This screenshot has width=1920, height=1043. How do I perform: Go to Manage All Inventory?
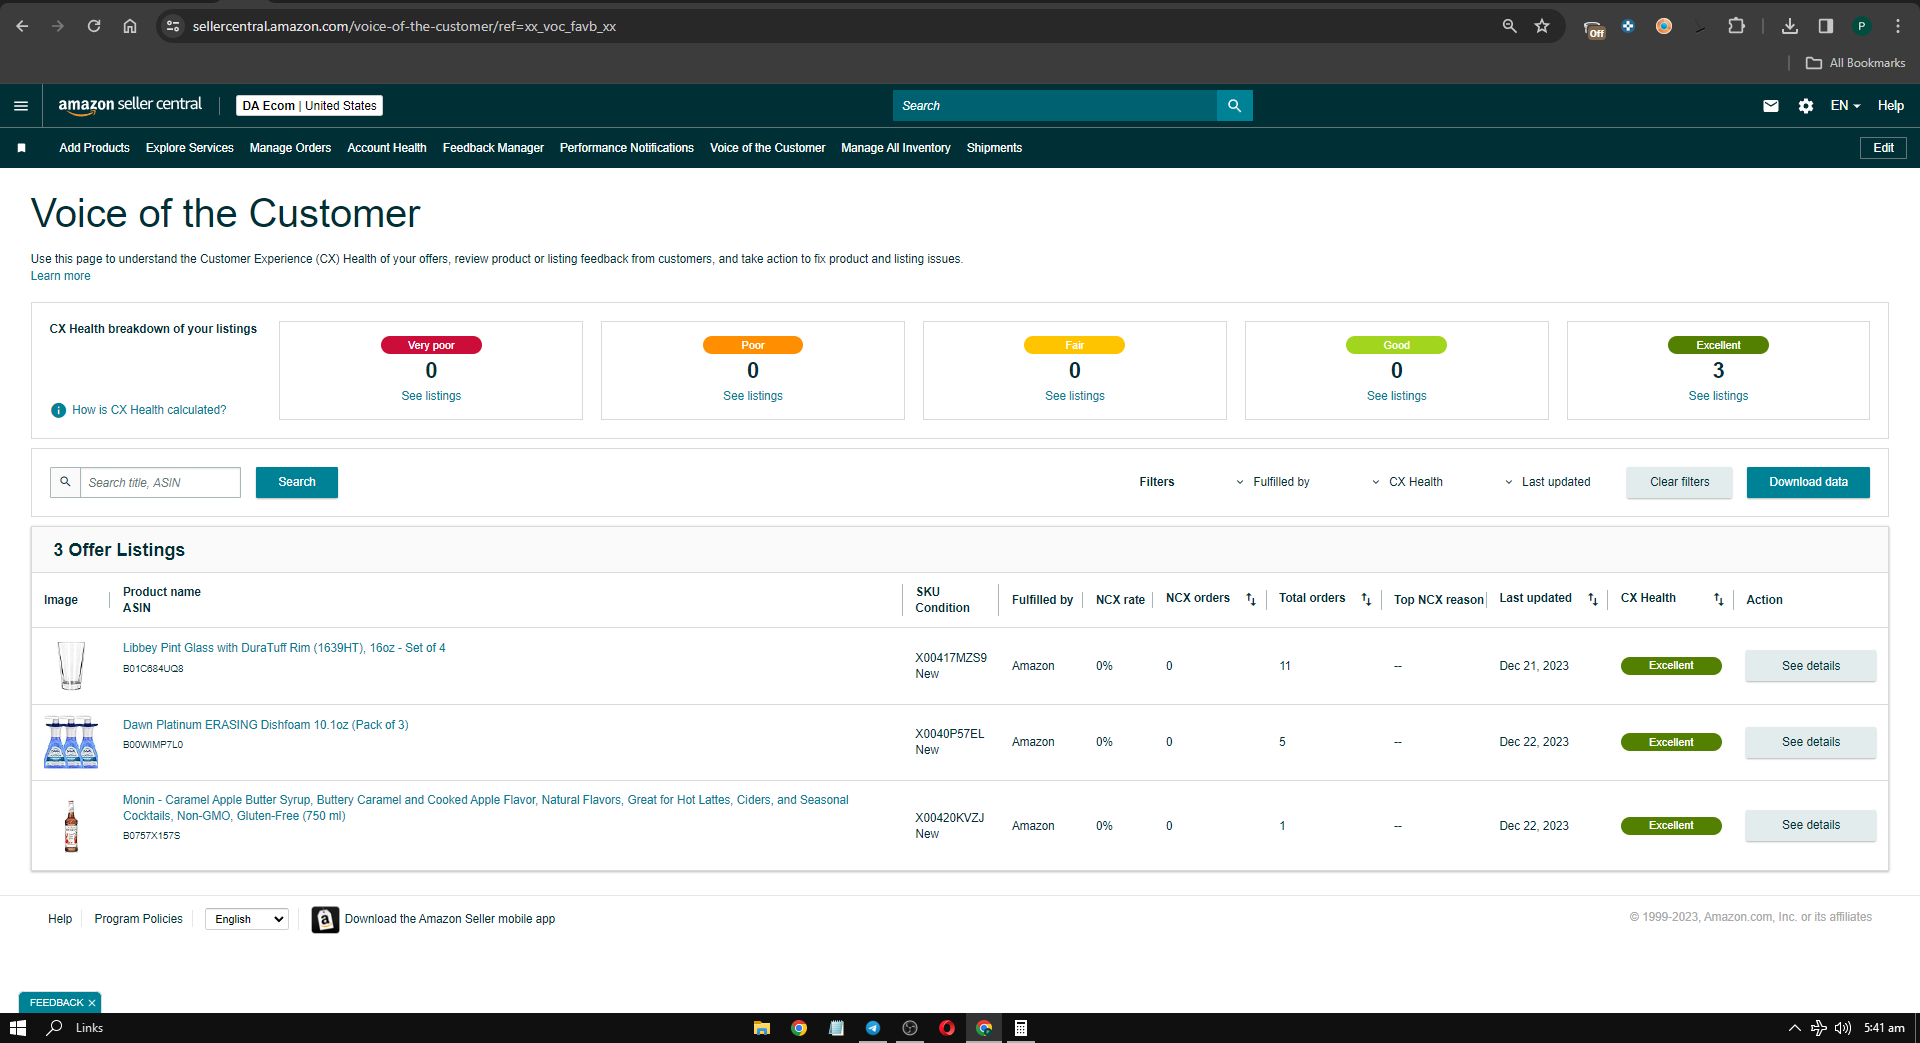pyautogui.click(x=896, y=148)
